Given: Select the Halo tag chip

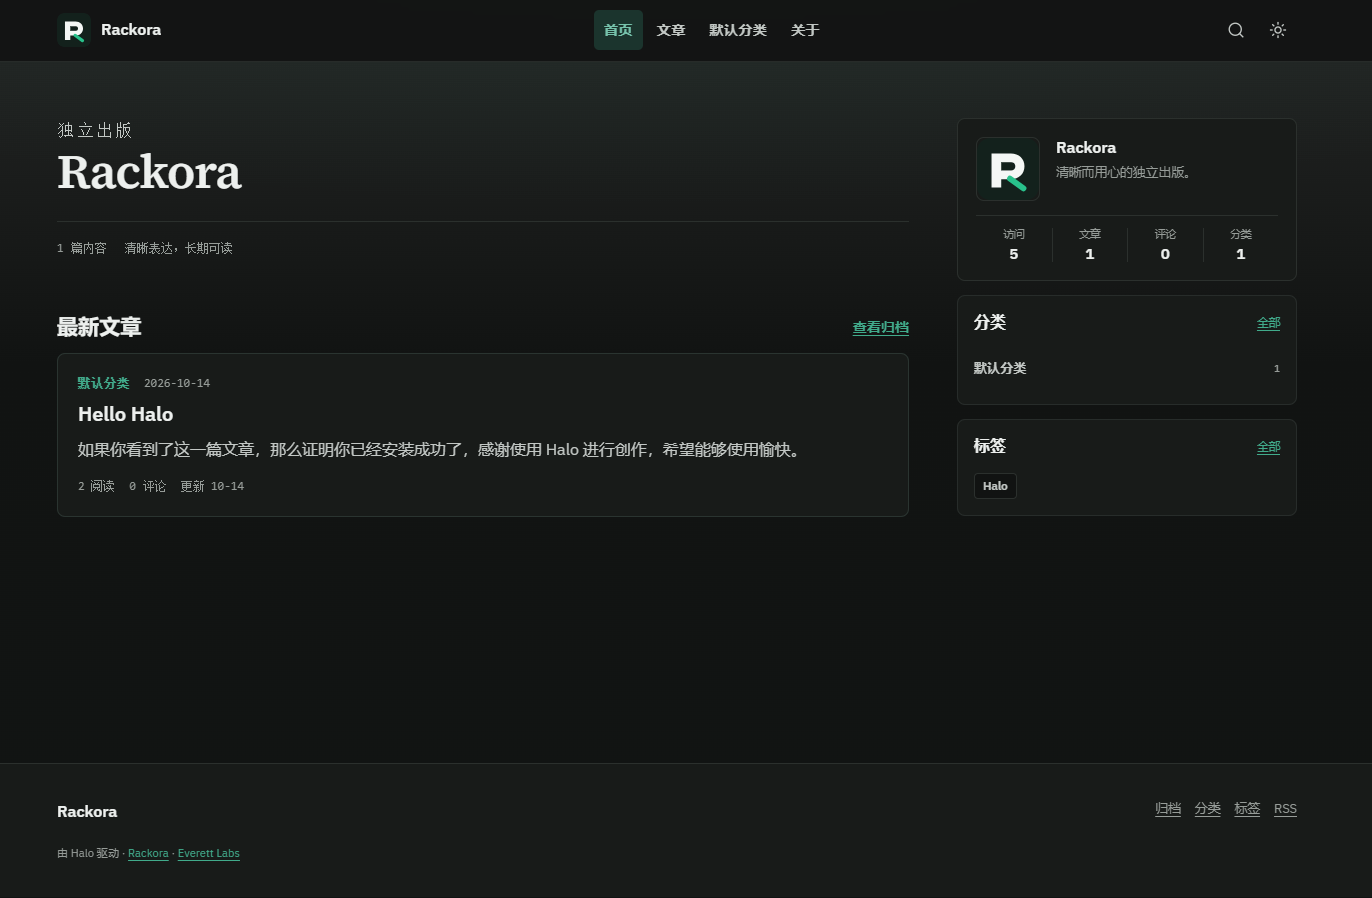Looking at the screenshot, I should pos(995,486).
